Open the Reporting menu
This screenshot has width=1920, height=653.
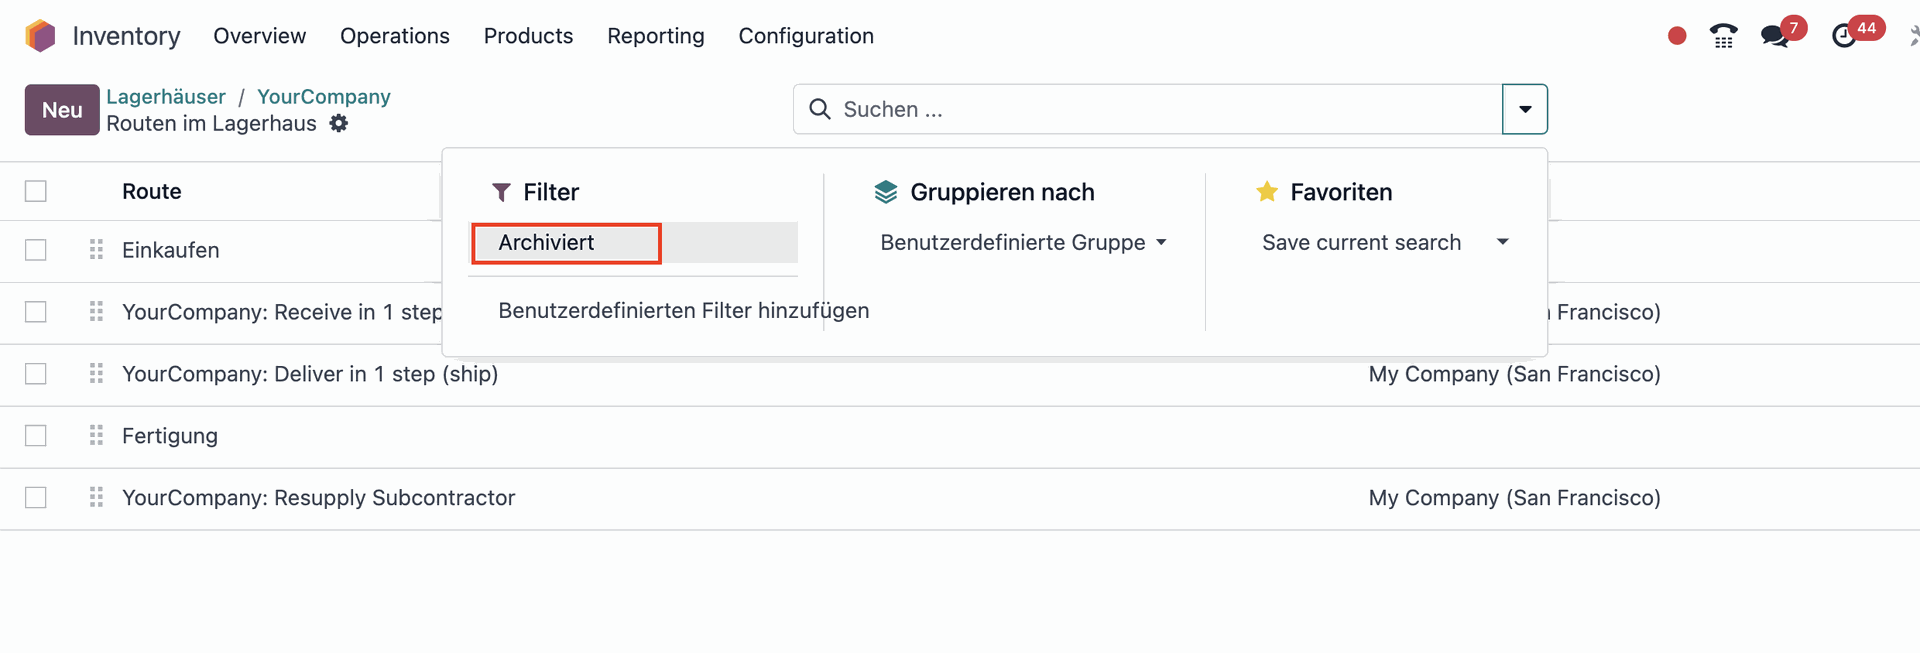click(x=655, y=35)
